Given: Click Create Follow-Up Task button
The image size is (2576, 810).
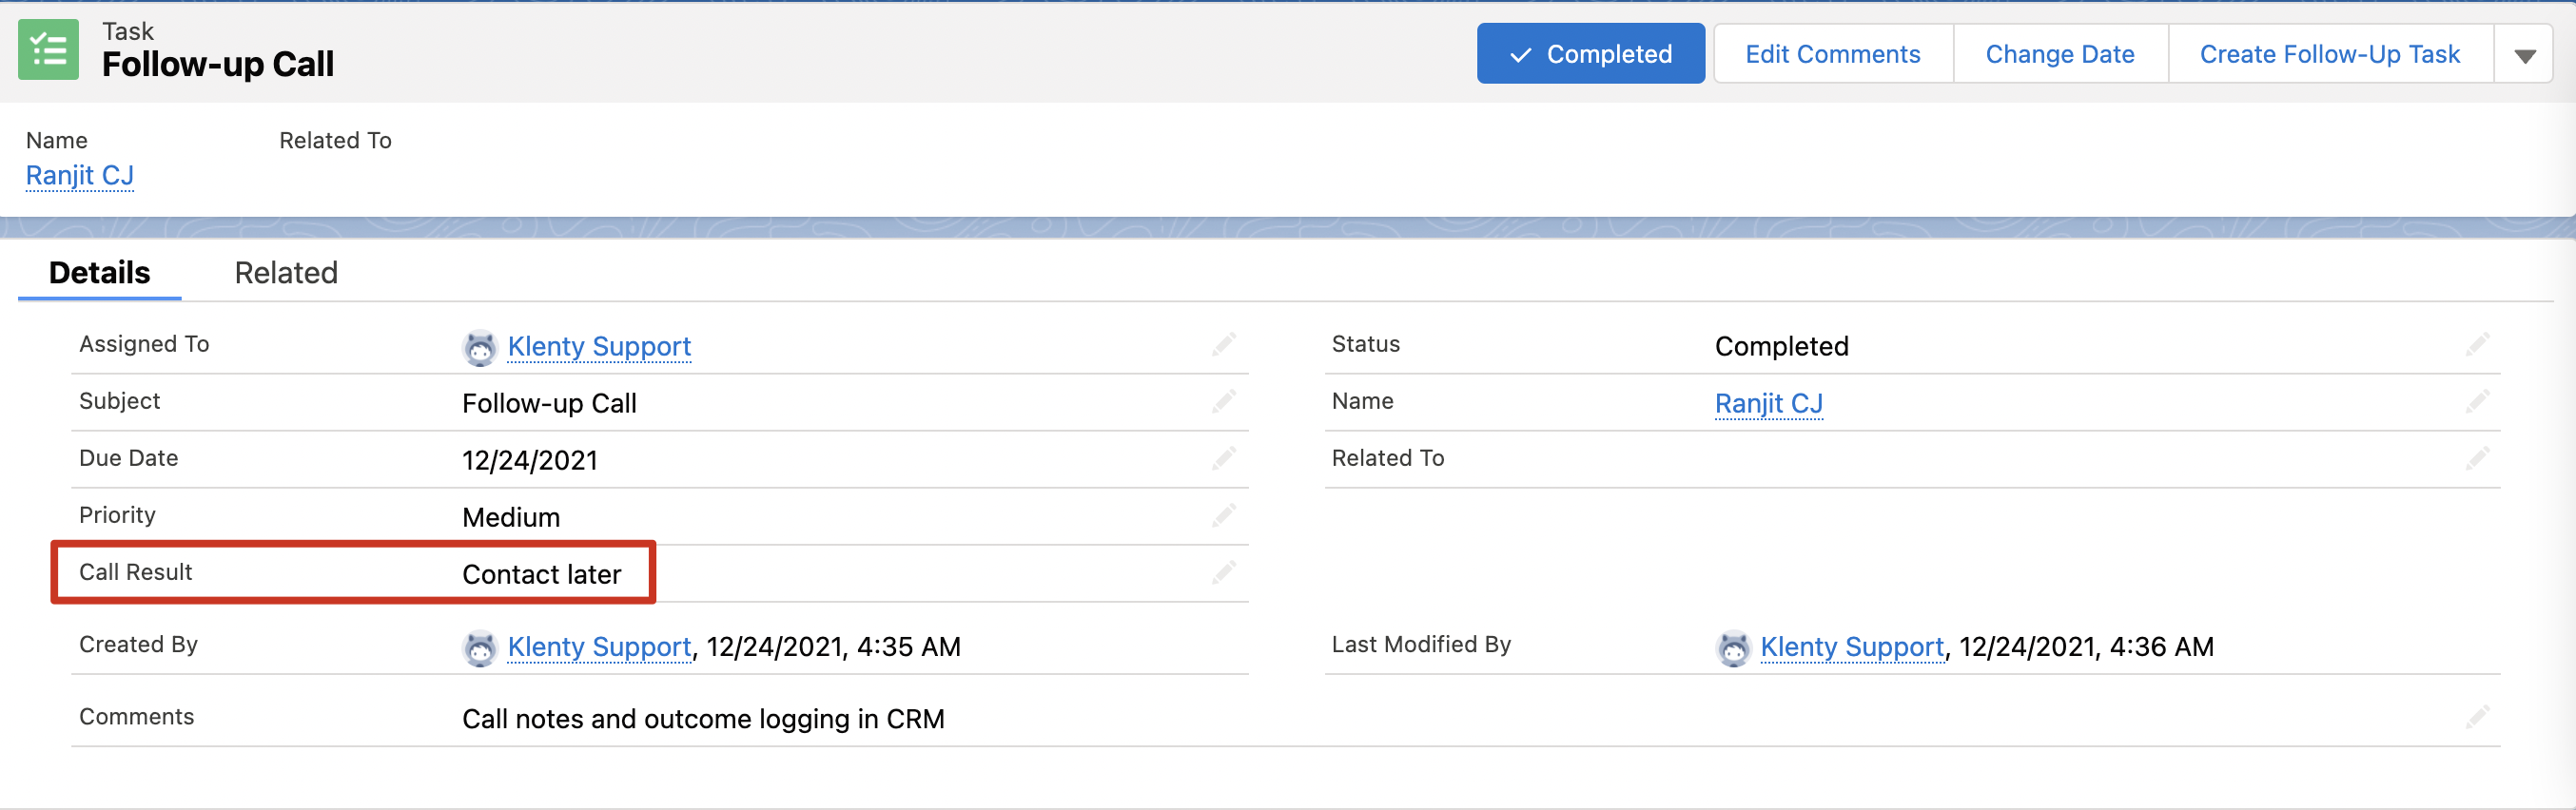Looking at the screenshot, I should tap(2329, 54).
